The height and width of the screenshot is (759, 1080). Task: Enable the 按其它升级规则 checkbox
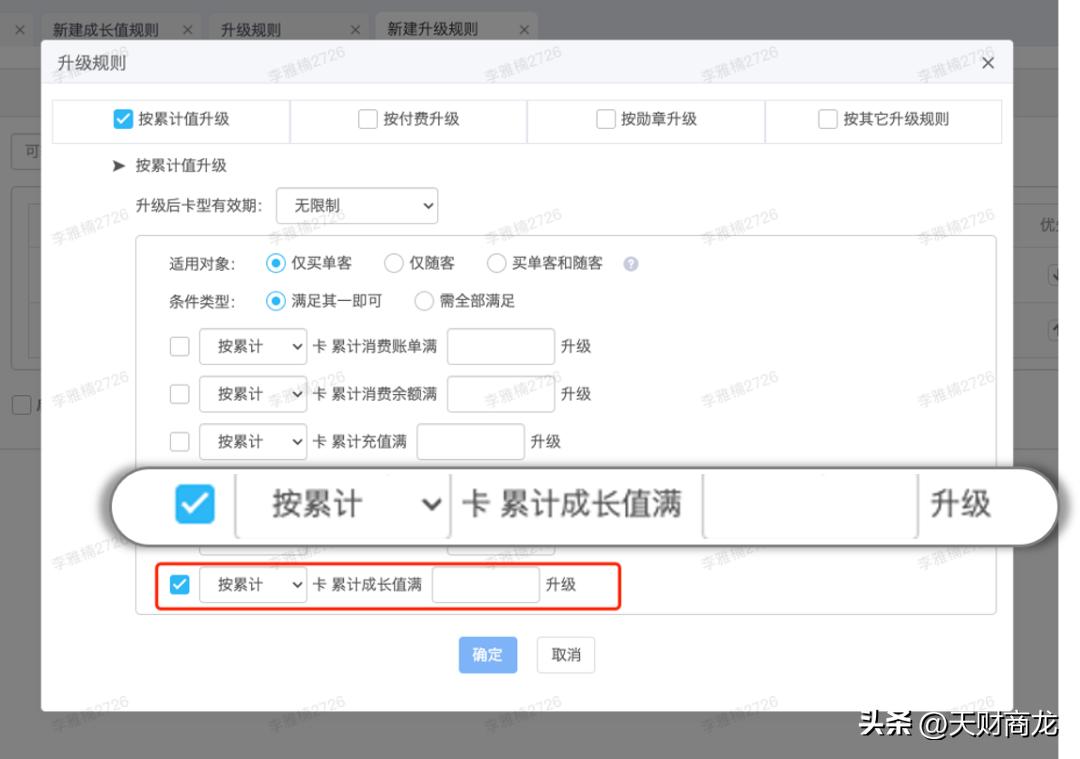pyautogui.click(x=827, y=119)
